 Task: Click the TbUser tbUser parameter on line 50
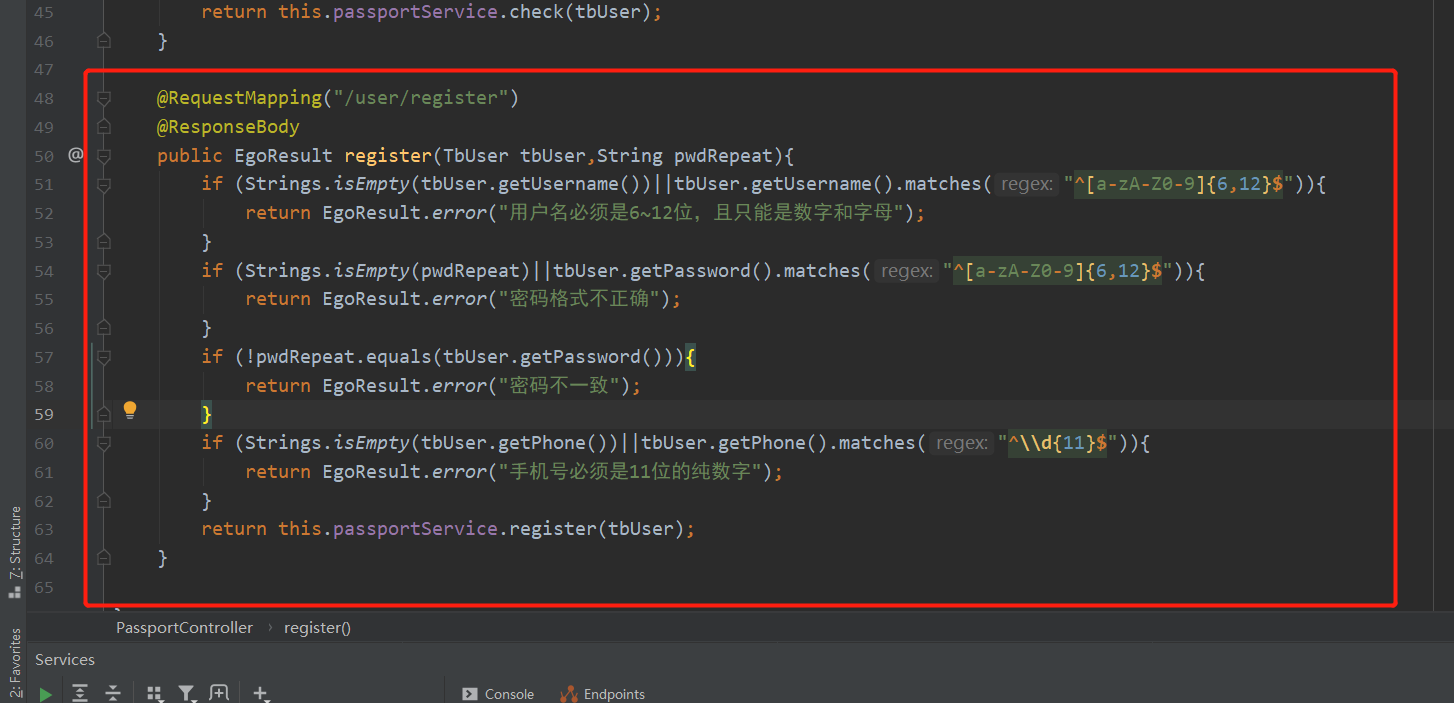(514, 156)
